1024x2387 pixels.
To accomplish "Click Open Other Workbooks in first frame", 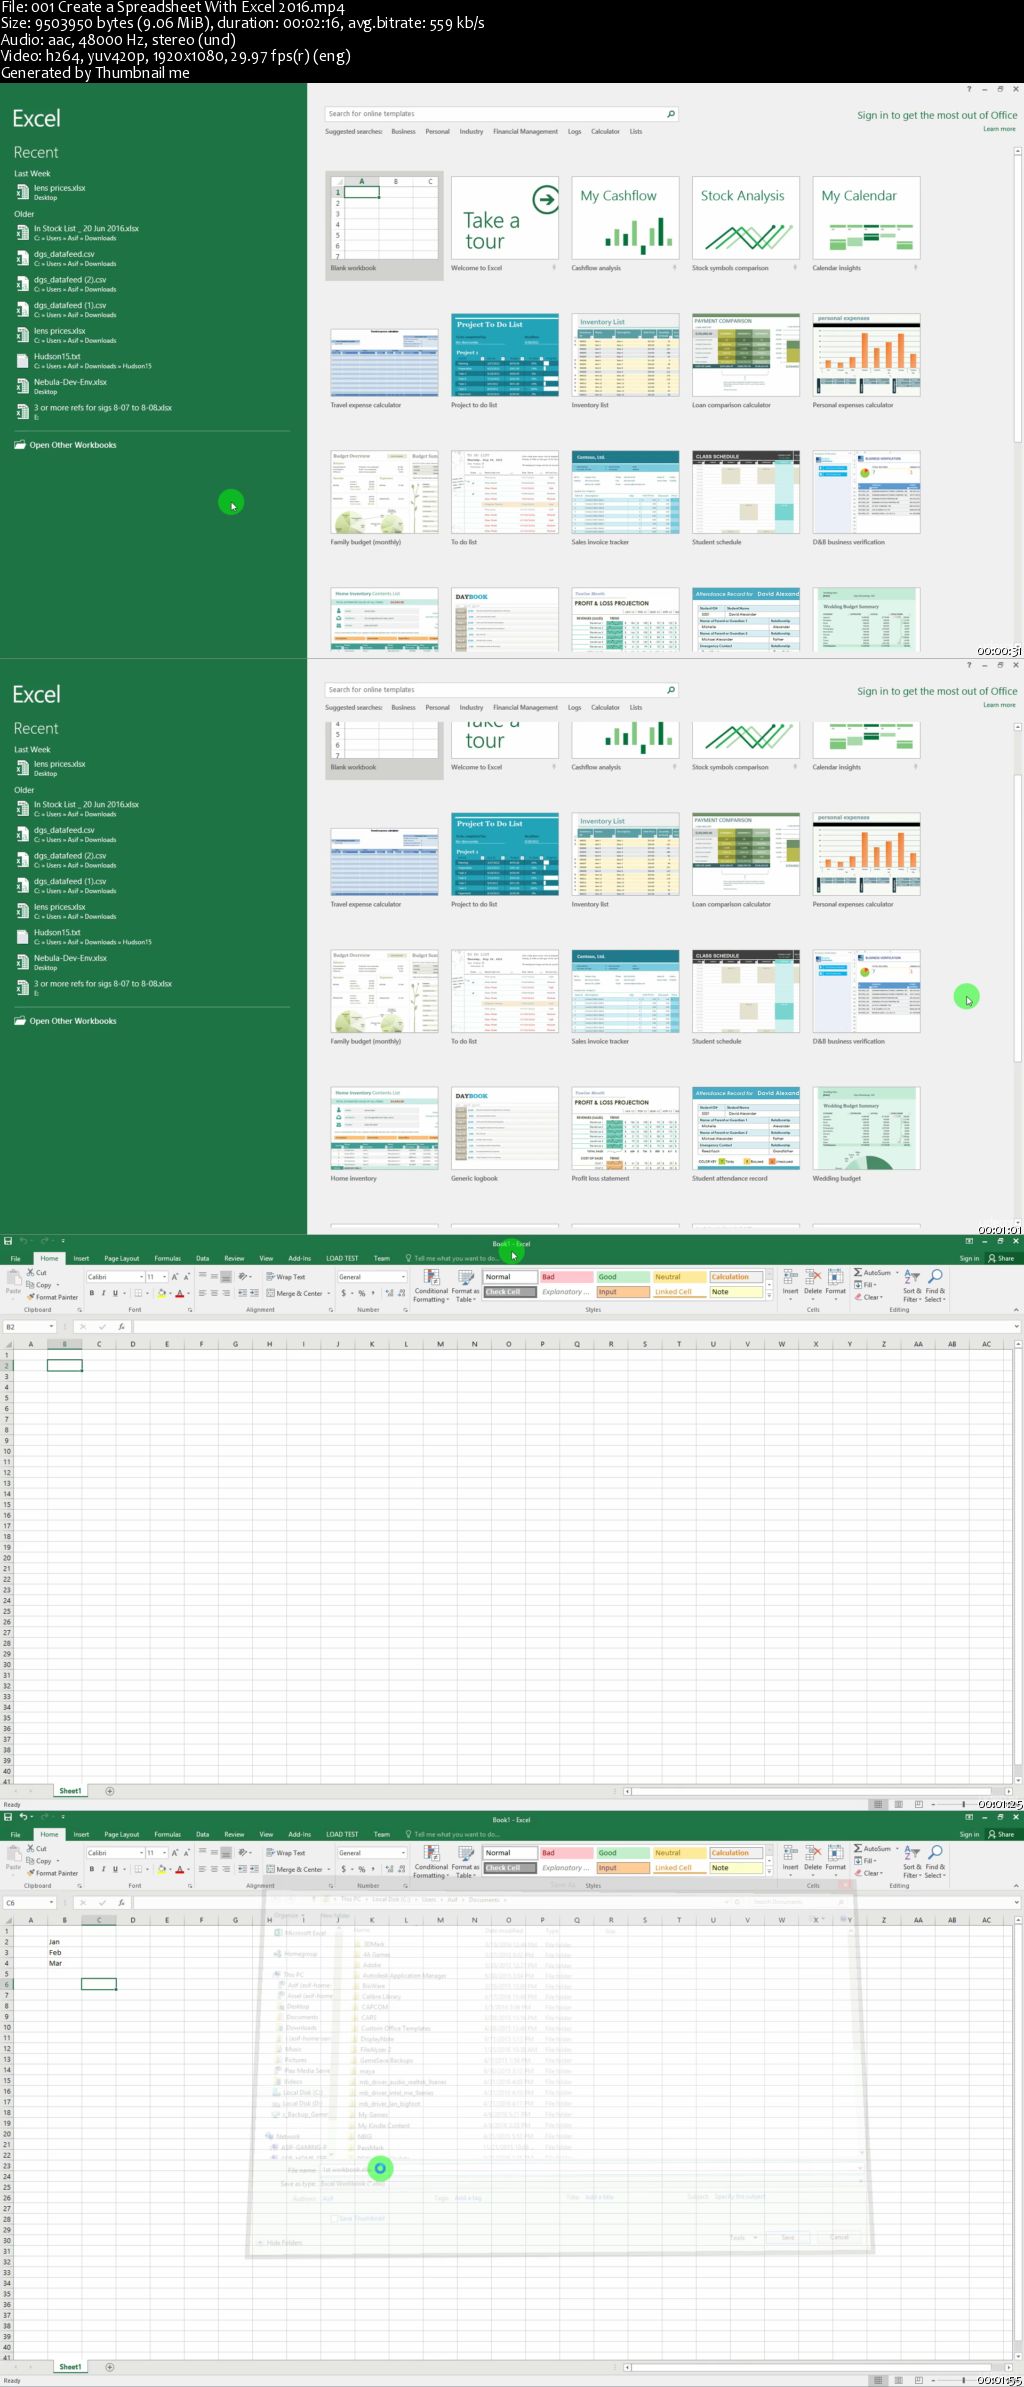I will tap(73, 445).
